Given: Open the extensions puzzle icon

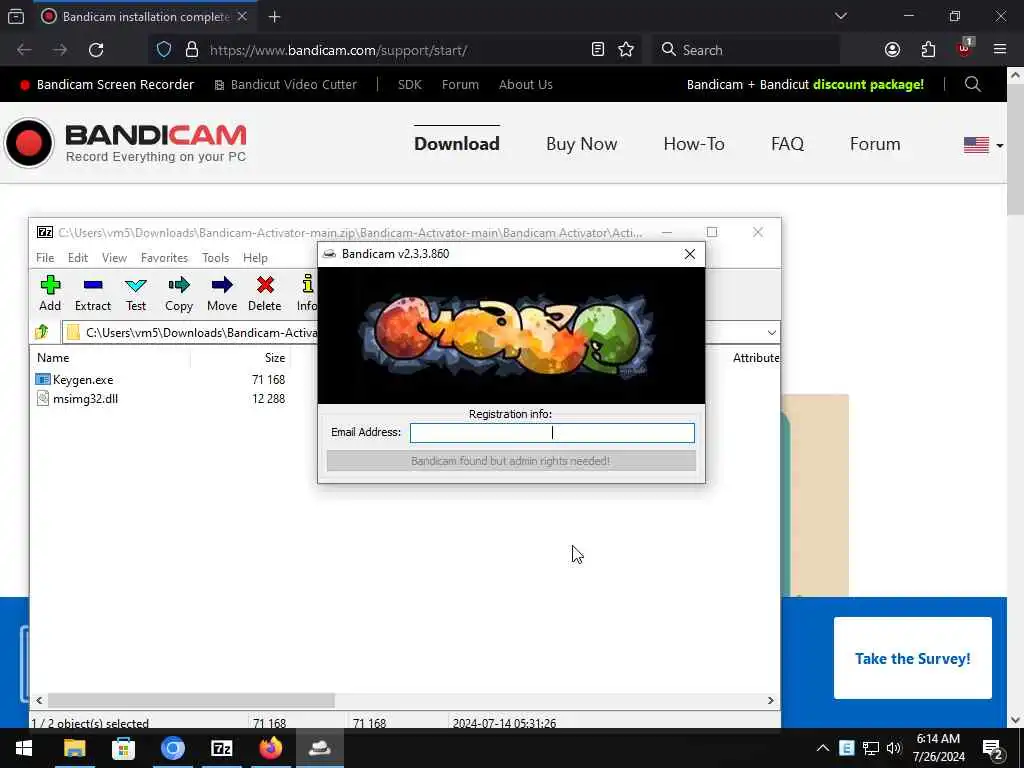Looking at the screenshot, I should coord(928,50).
